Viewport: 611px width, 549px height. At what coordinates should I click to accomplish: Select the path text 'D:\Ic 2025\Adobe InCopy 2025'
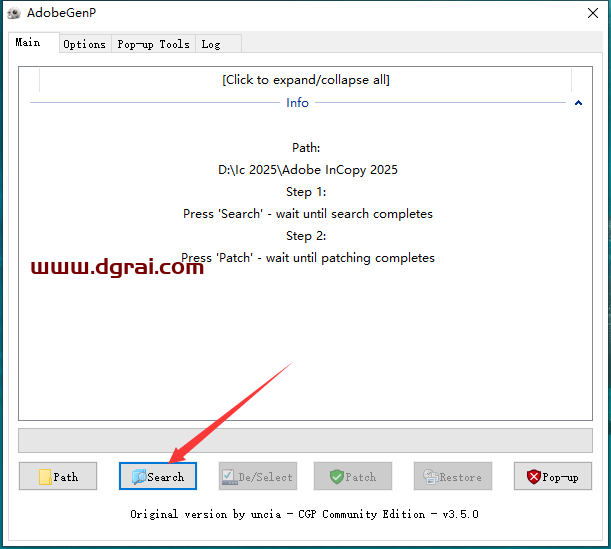[308, 170]
